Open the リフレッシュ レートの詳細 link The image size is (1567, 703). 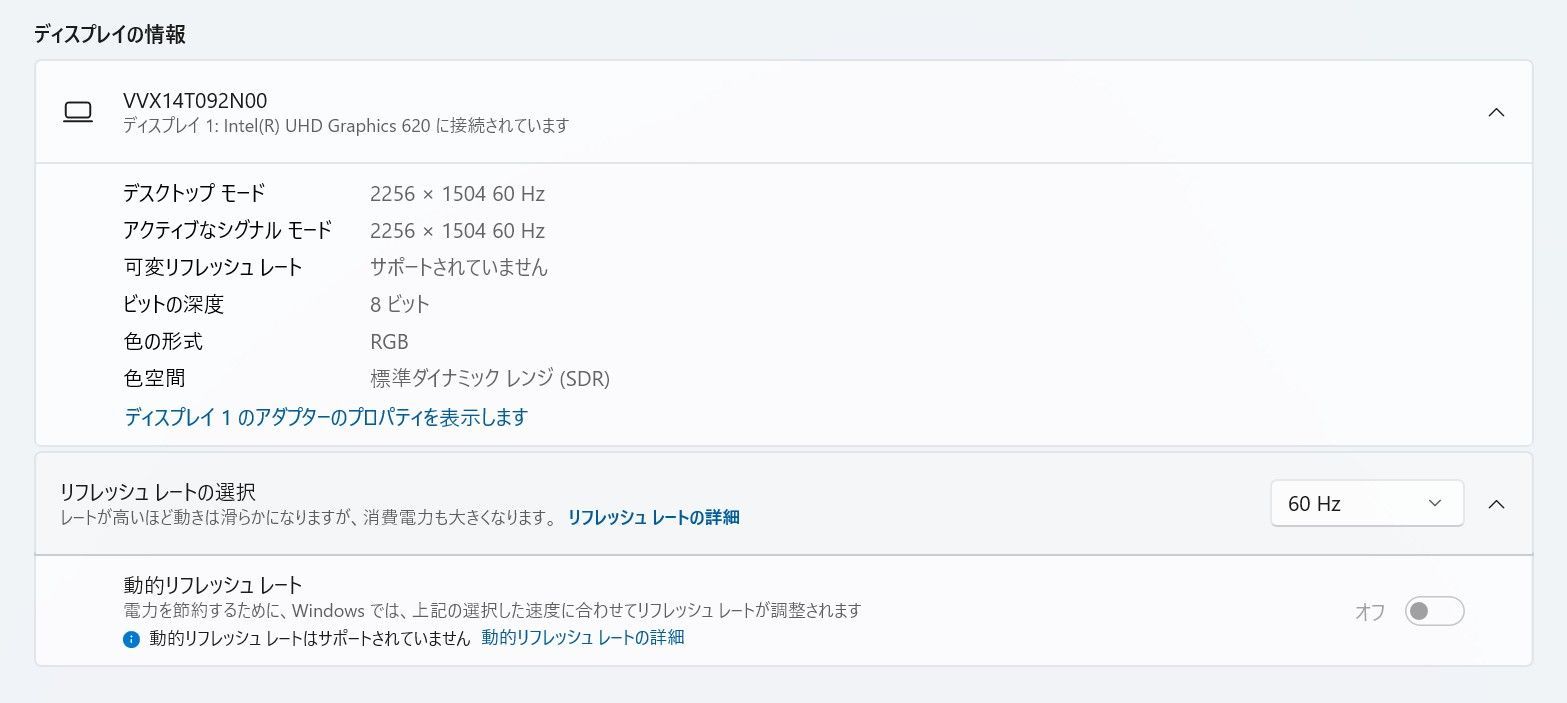pyautogui.click(x=653, y=517)
